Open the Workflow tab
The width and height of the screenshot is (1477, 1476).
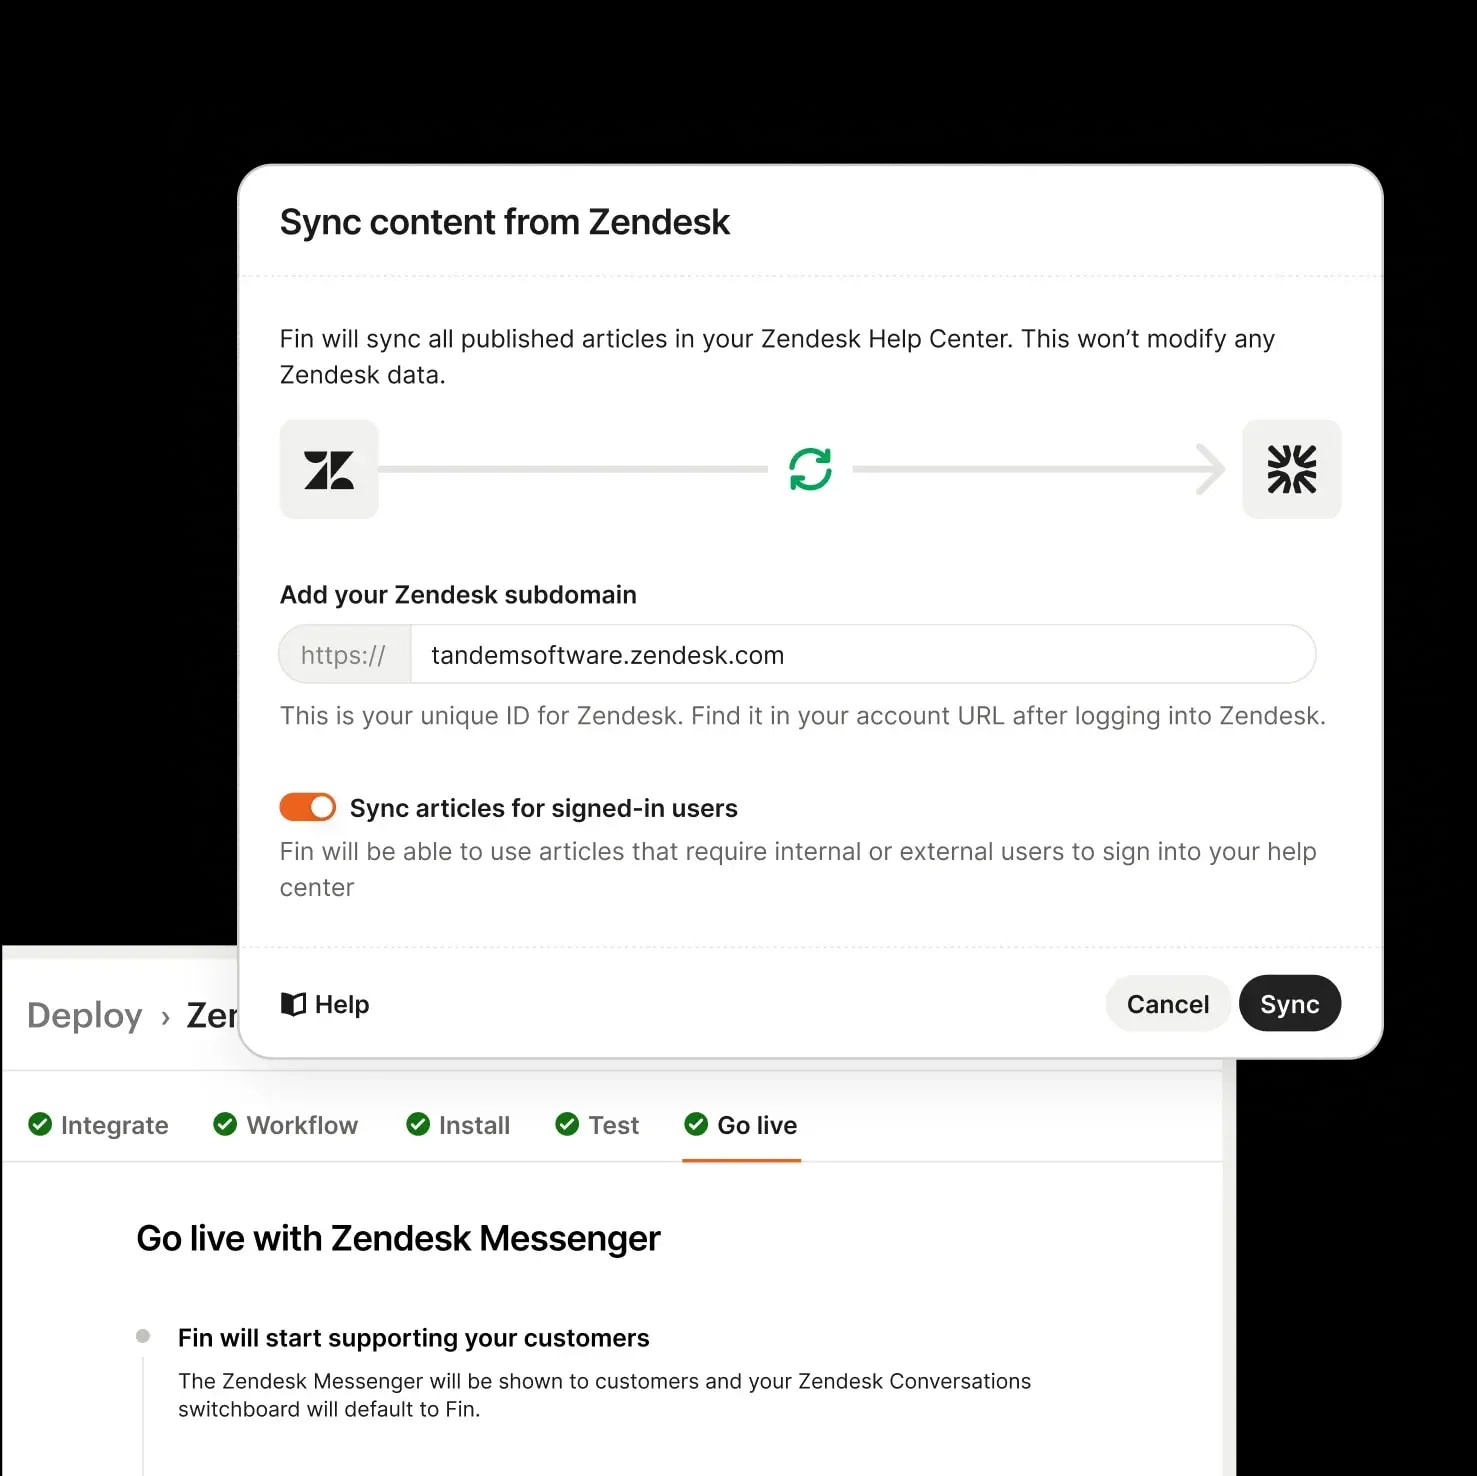coord(301,1126)
